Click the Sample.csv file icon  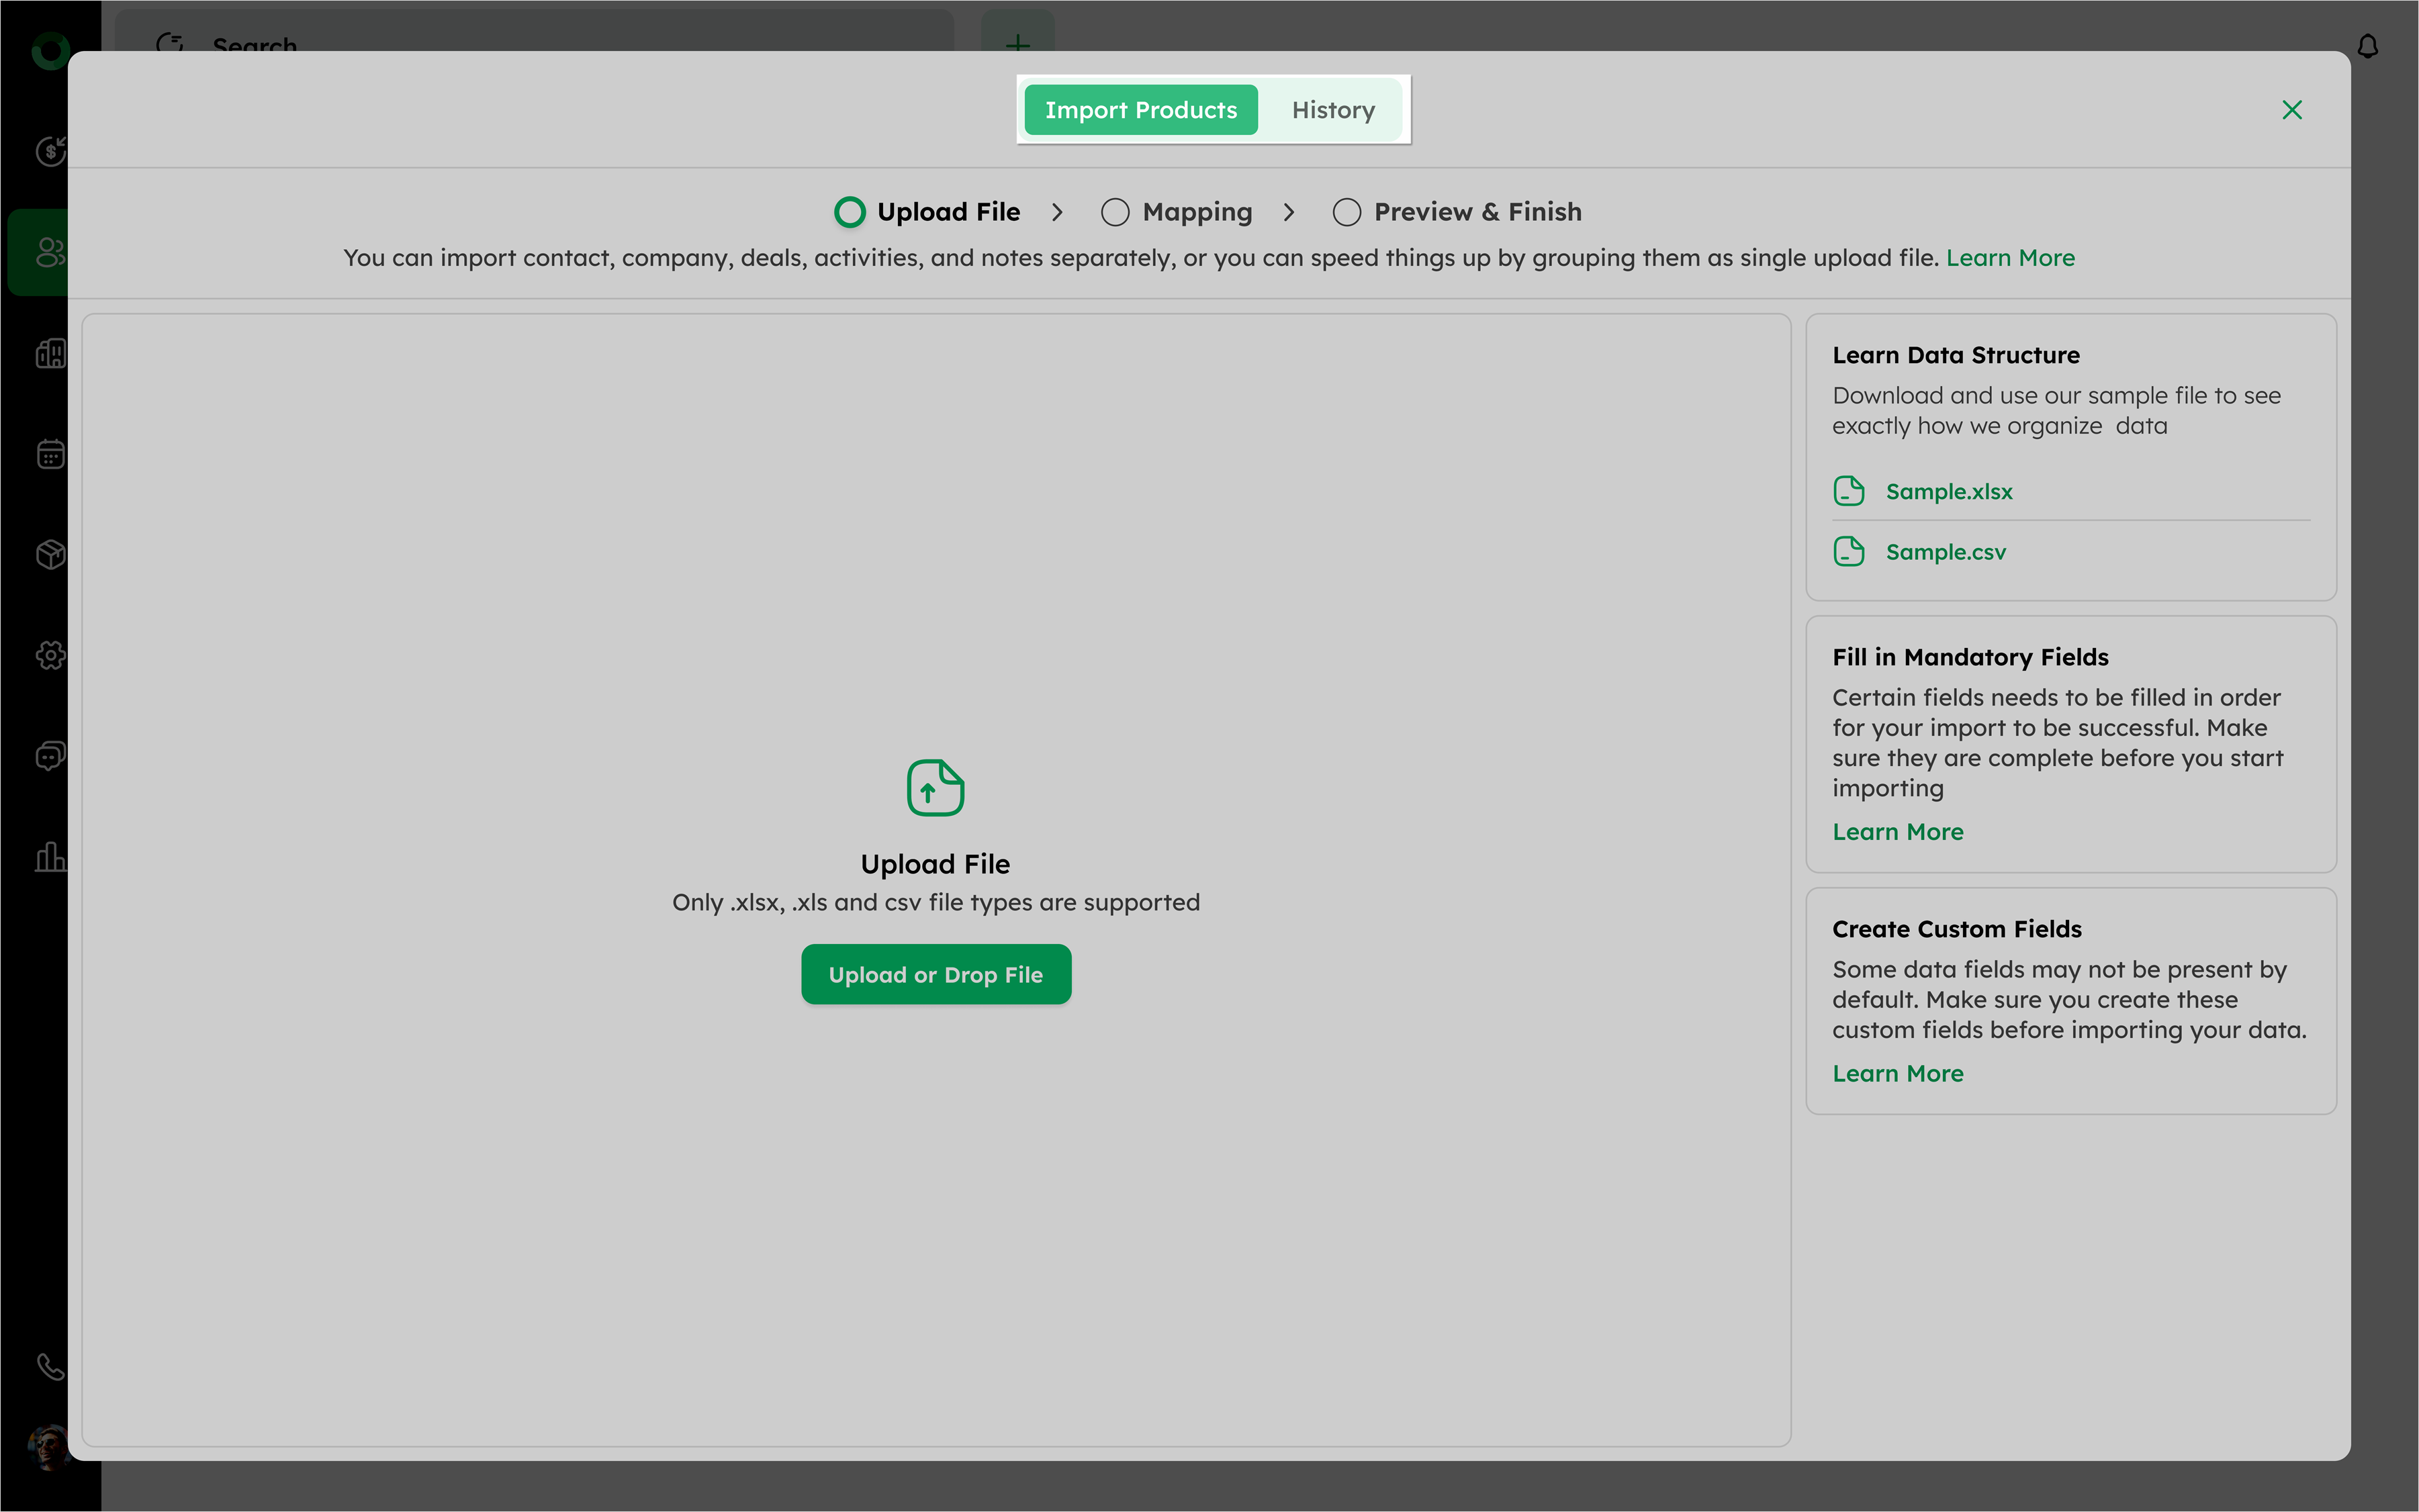point(1848,552)
